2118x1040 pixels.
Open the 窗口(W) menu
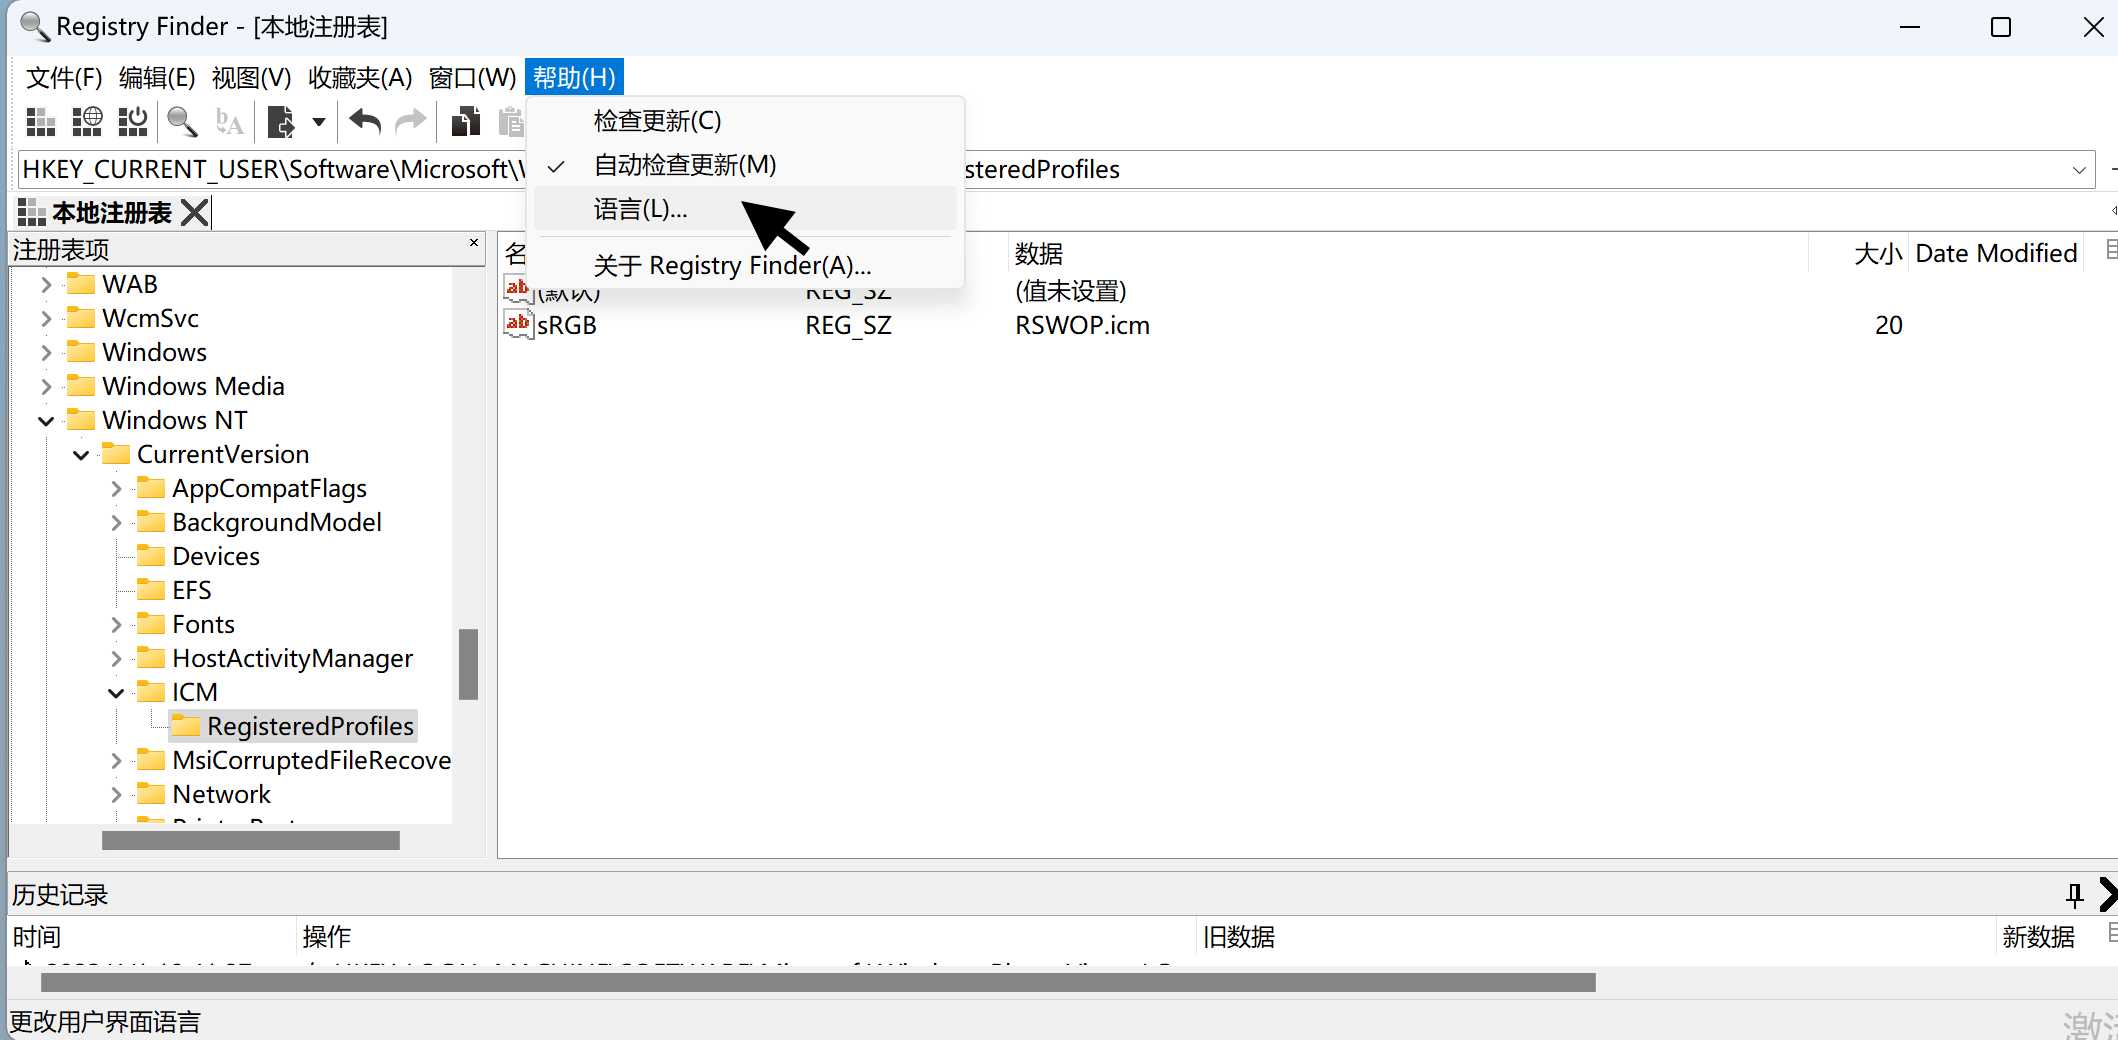[x=472, y=77]
